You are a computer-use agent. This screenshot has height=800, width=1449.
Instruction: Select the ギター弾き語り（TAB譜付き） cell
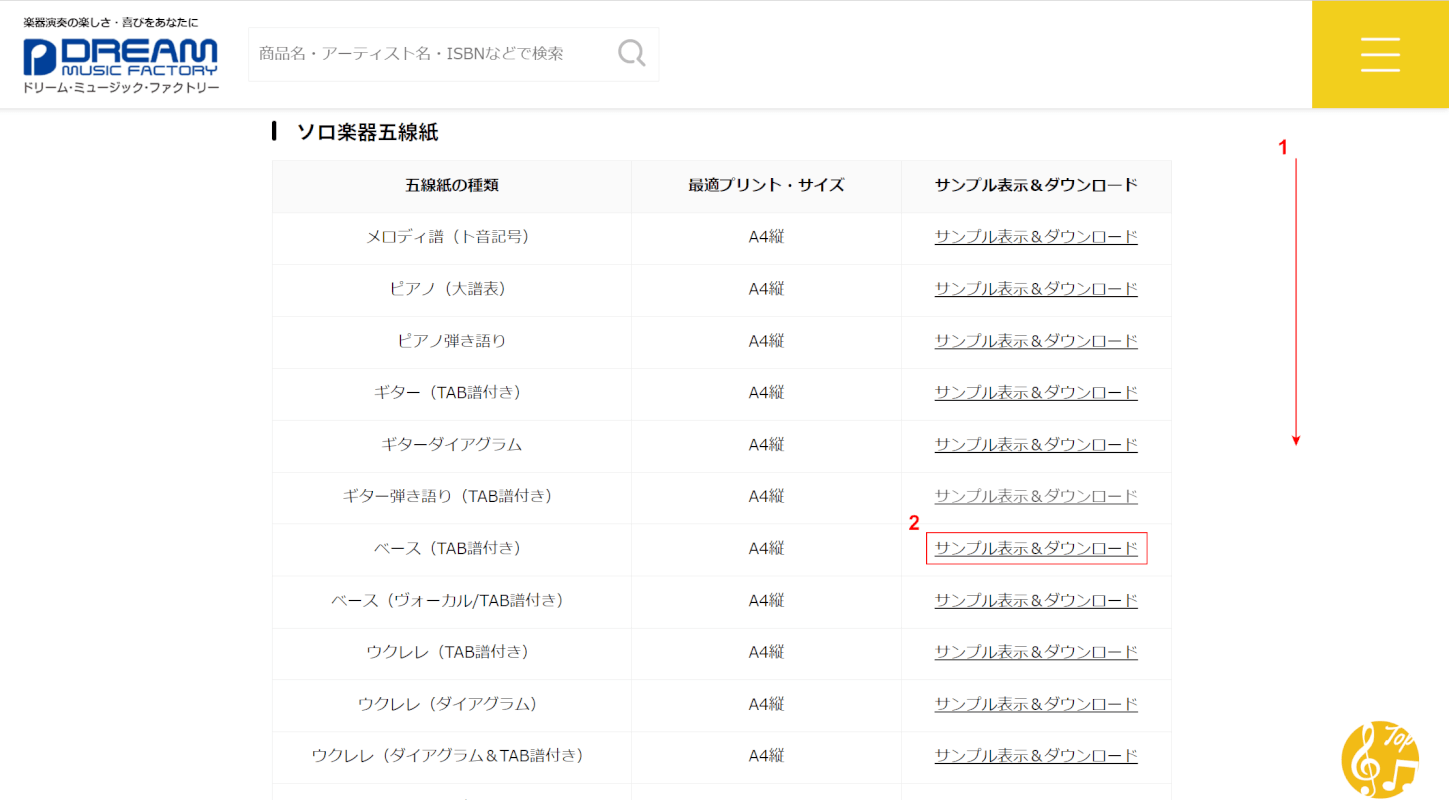pos(452,498)
